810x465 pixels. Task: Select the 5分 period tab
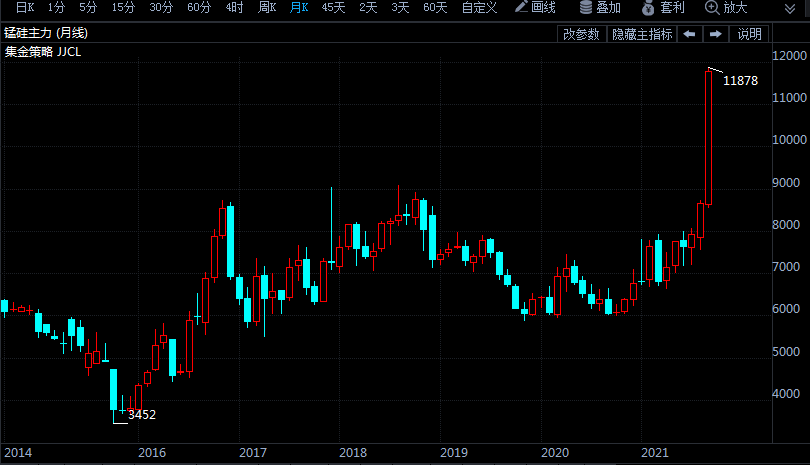tap(88, 7)
